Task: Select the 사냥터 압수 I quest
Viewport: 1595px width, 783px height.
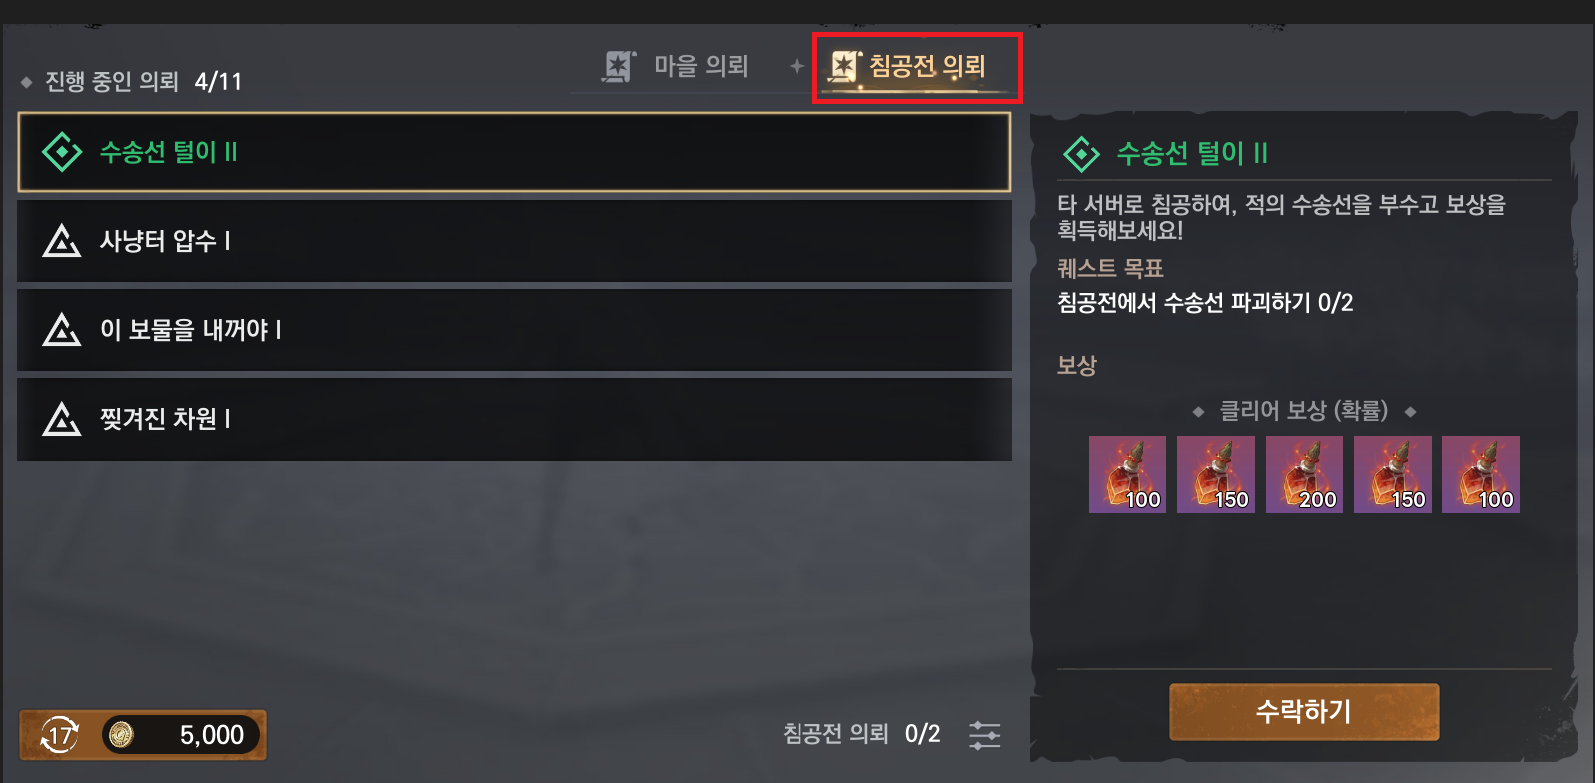Action: [x=514, y=241]
